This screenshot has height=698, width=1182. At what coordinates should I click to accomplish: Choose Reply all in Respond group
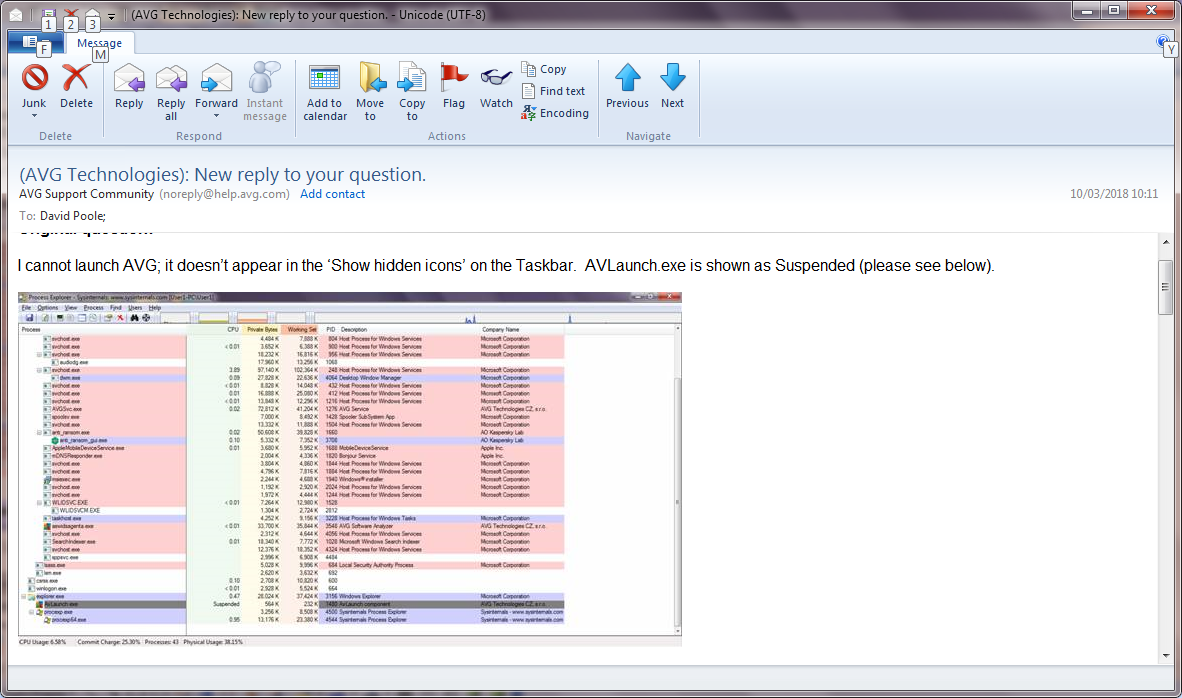171,93
